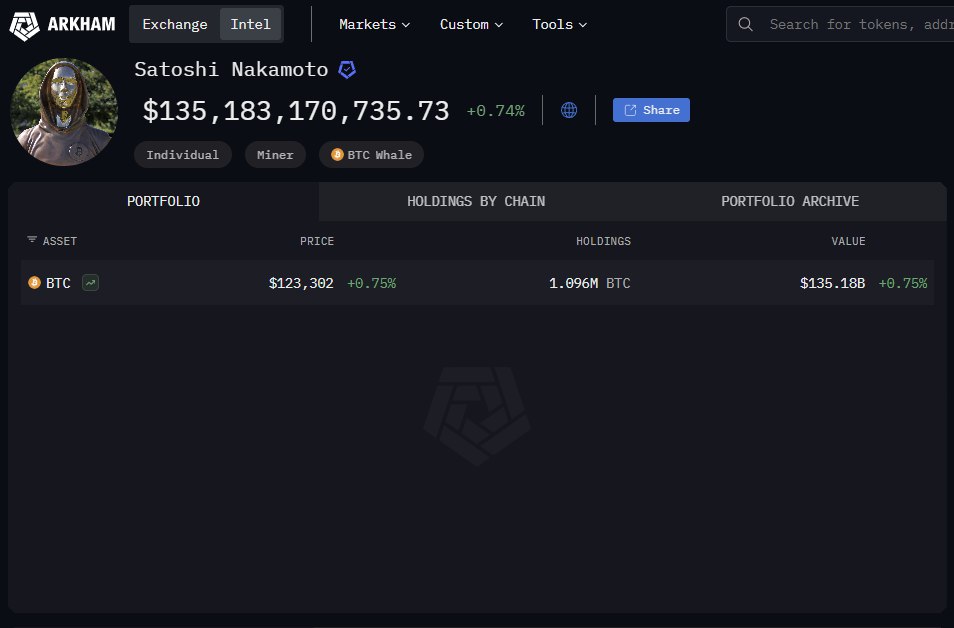Click the verified badge next to Satoshi Nakamoto

coord(347,69)
